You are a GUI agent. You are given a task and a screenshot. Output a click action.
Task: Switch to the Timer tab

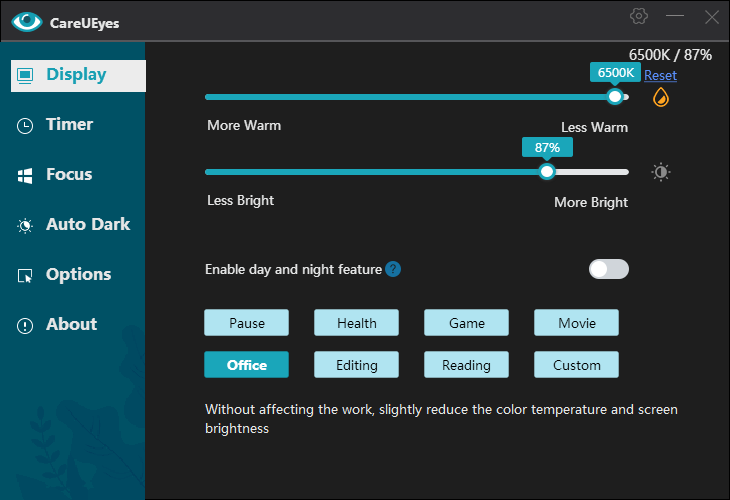(x=69, y=125)
